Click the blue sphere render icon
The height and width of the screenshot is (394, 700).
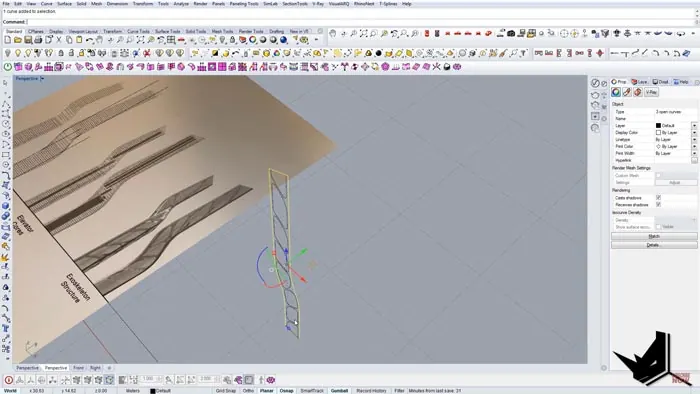[x=283, y=40]
